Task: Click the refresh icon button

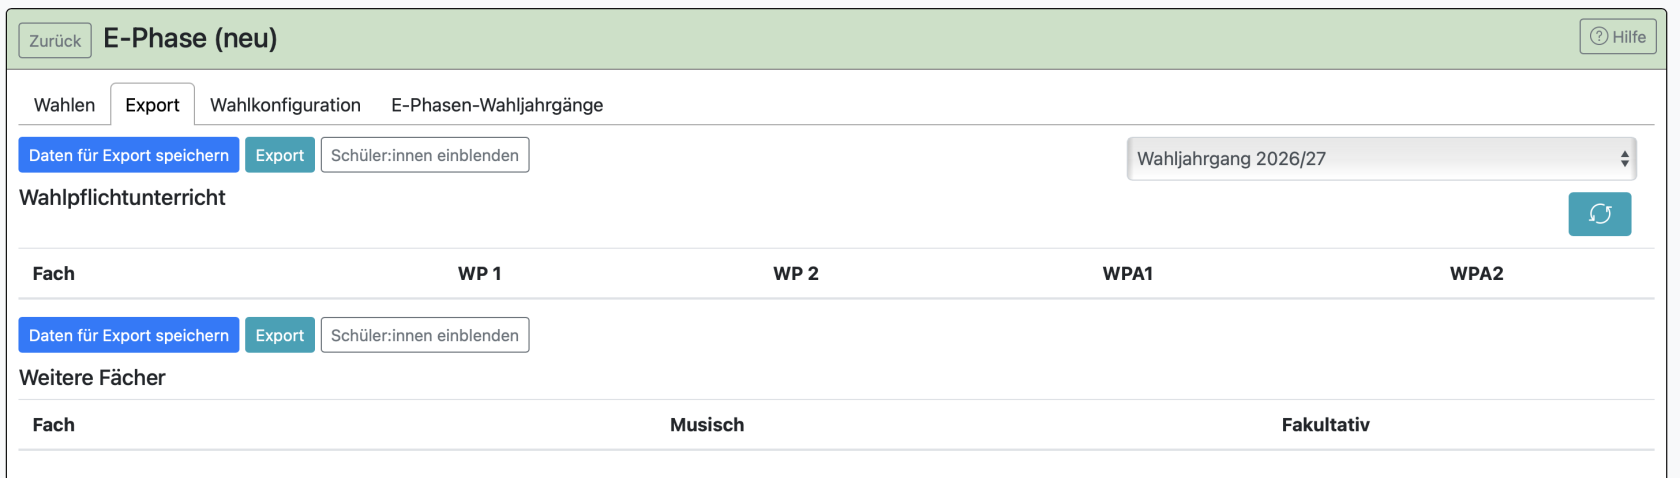Action: tap(1599, 214)
